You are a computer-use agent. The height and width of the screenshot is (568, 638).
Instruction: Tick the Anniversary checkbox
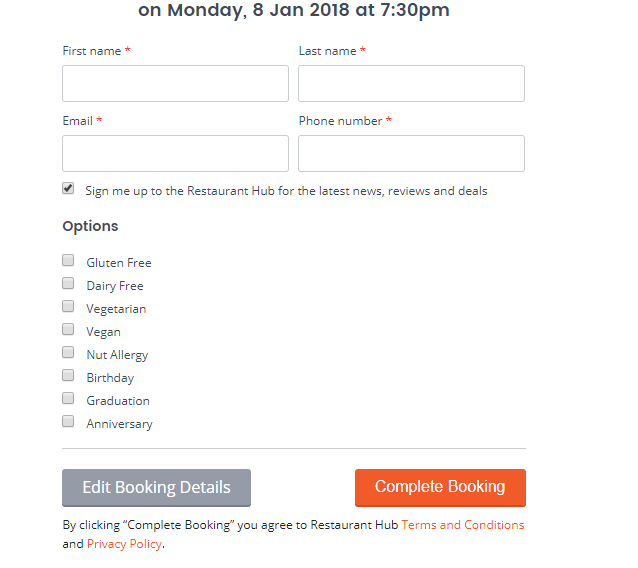[68, 421]
